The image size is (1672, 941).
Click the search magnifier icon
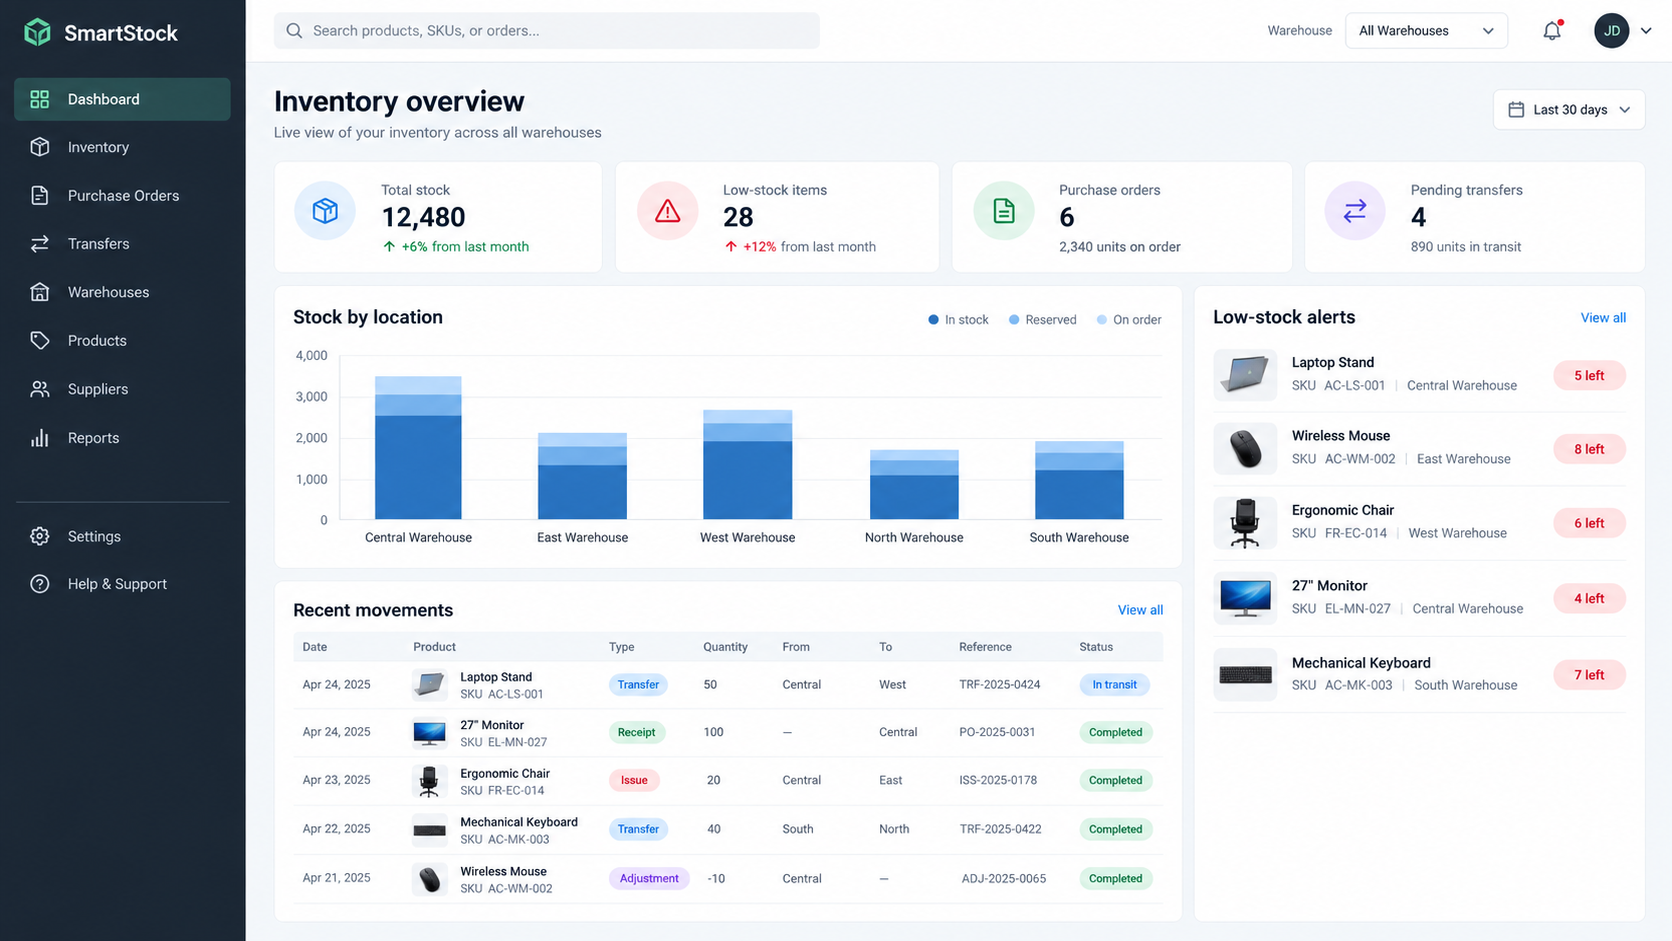point(294,31)
